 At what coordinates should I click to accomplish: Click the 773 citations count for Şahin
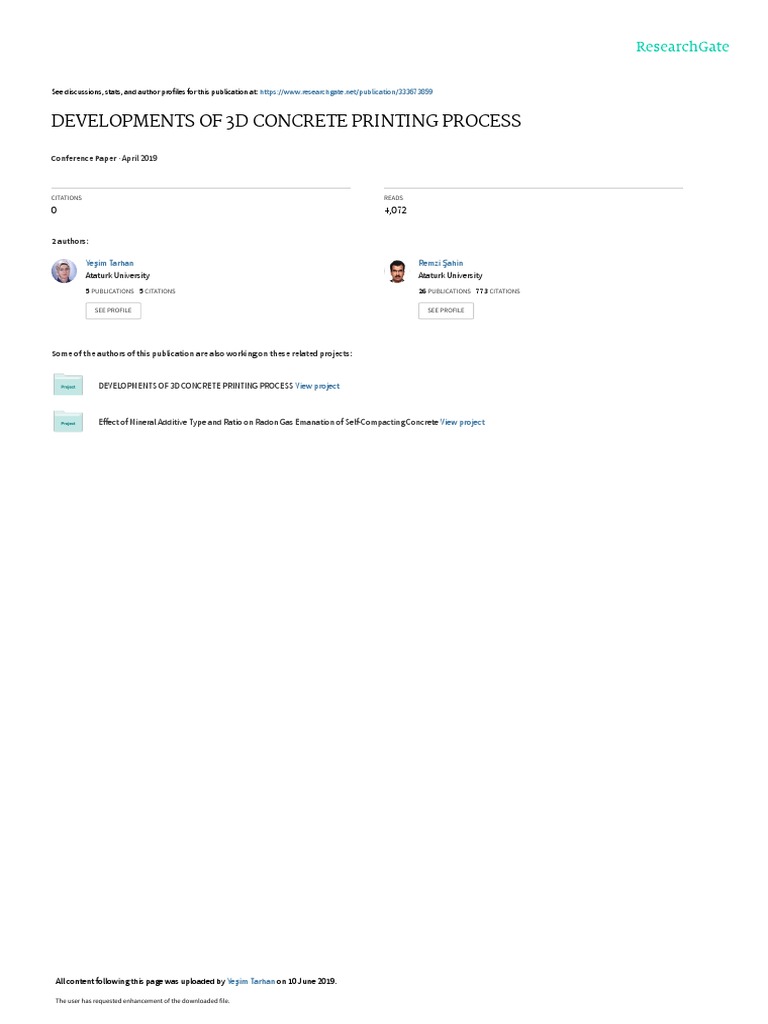(498, 291)
